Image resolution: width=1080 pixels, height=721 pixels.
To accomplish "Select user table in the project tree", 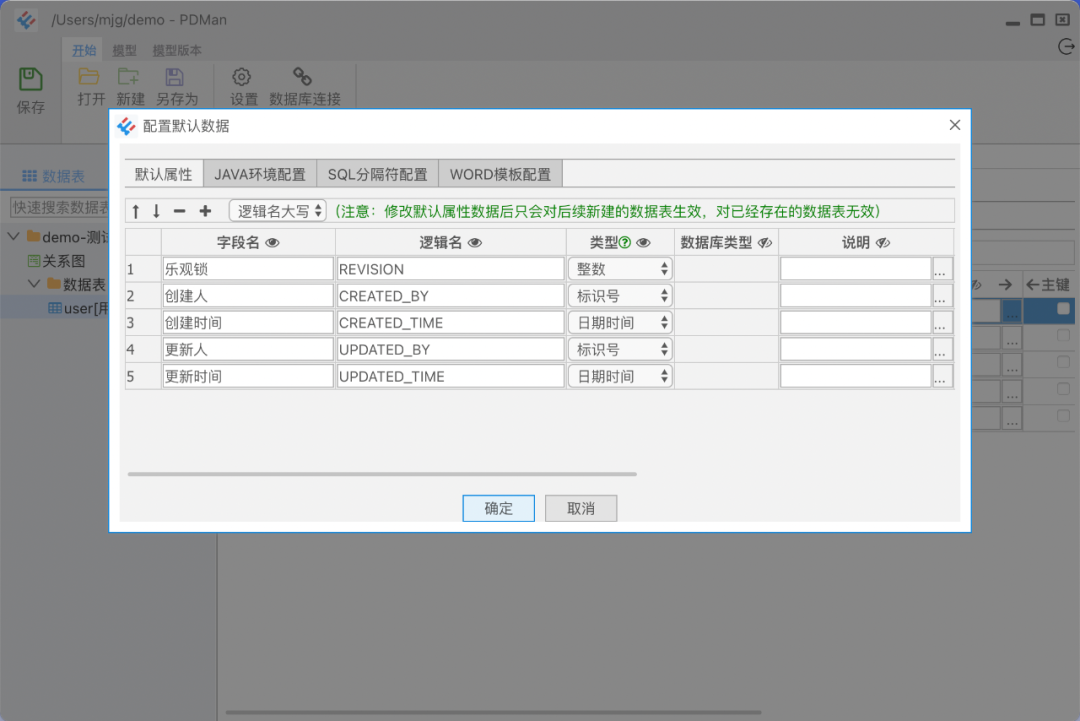I will click(78, 308).
